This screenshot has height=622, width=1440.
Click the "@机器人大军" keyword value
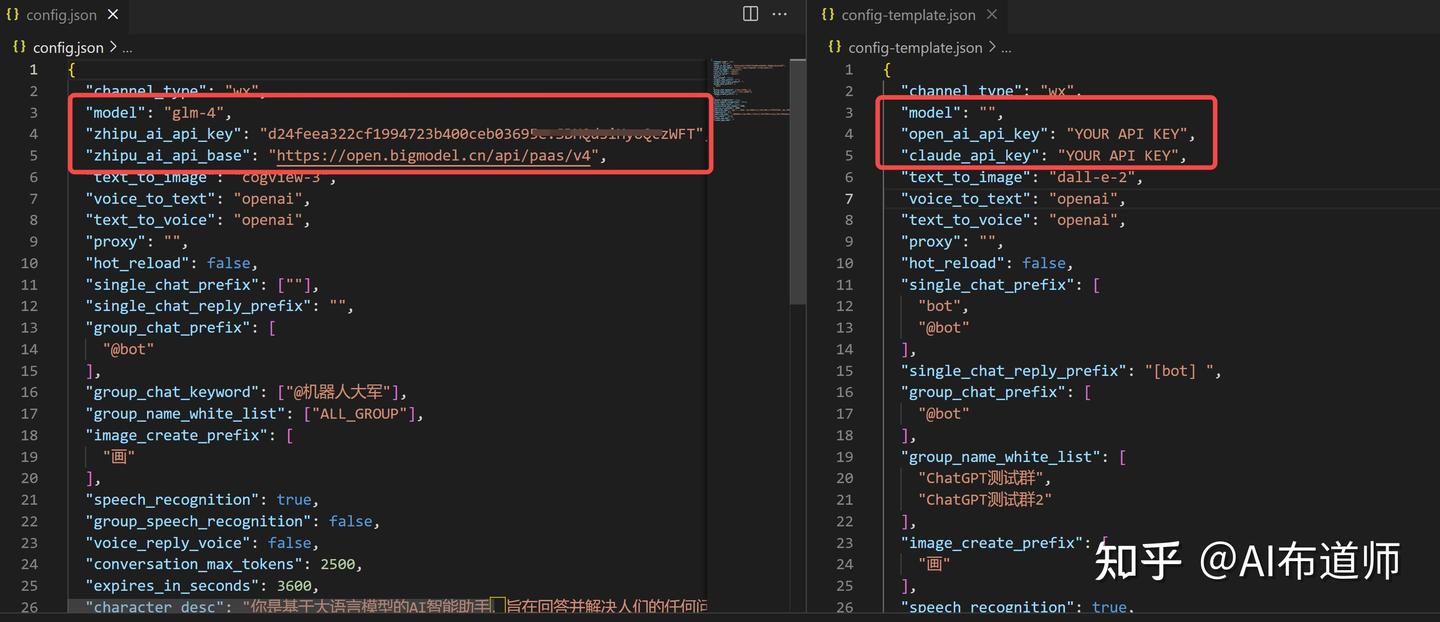click(341, 392)
